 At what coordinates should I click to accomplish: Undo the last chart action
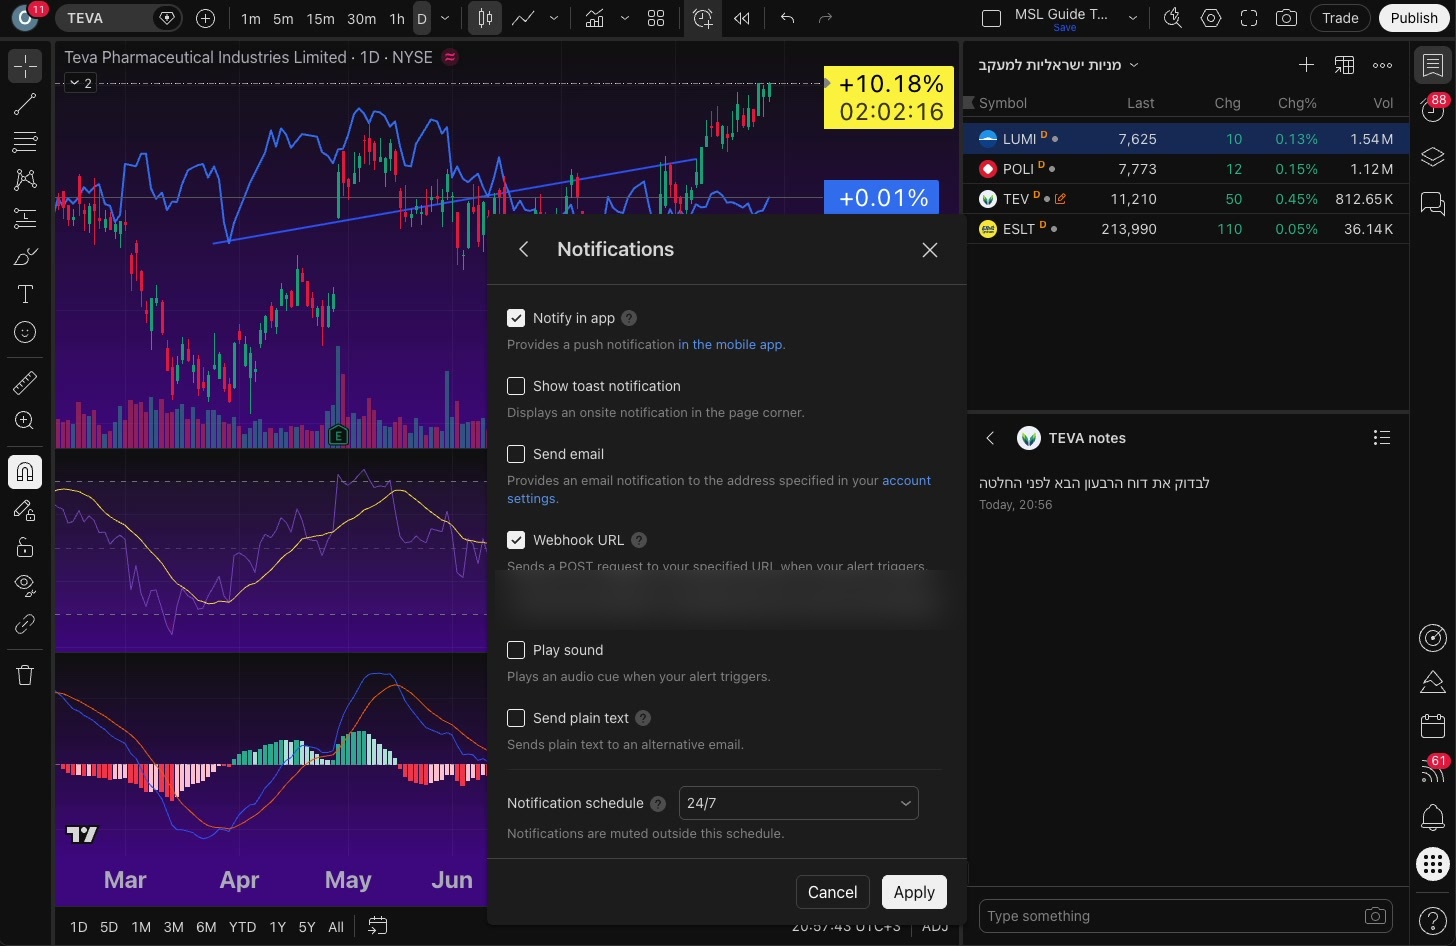coord(788,18)
